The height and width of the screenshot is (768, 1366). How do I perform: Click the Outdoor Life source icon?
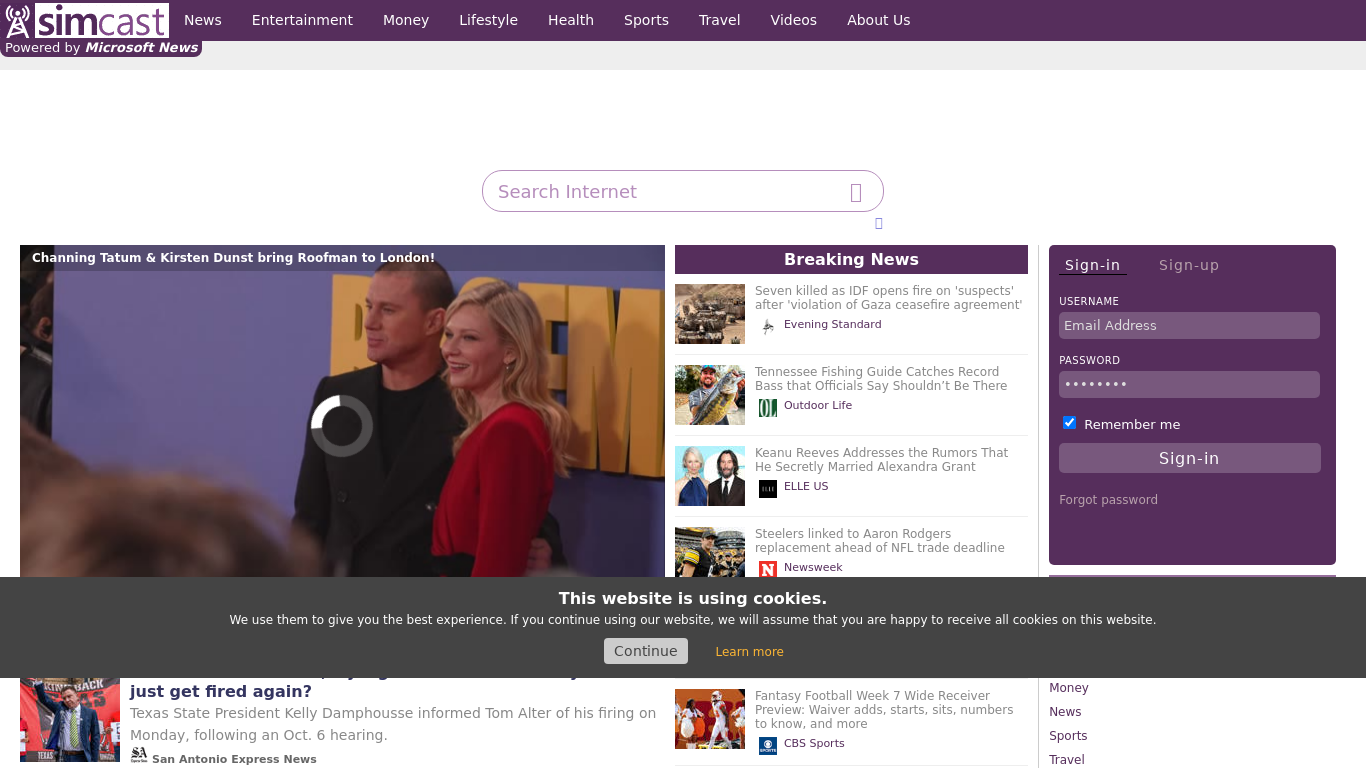coord(767,407)
